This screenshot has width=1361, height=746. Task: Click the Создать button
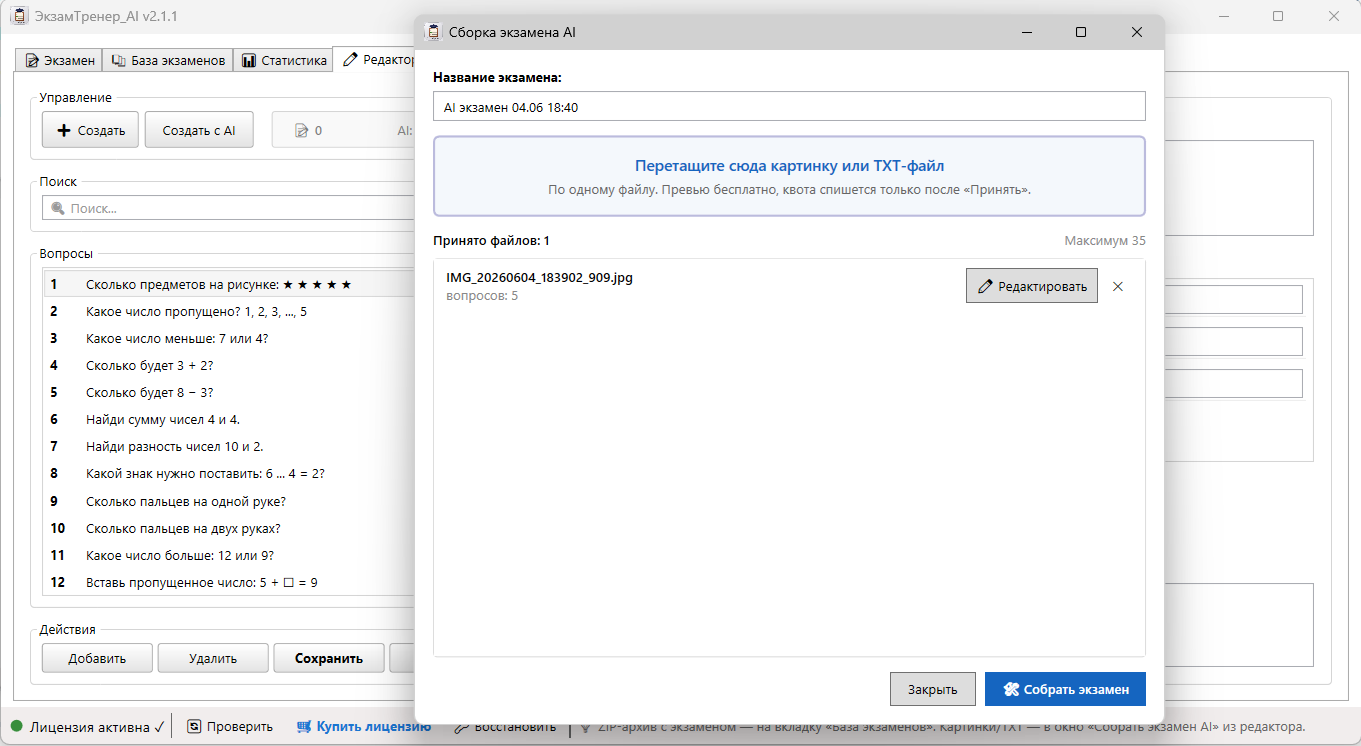point(90,130)
